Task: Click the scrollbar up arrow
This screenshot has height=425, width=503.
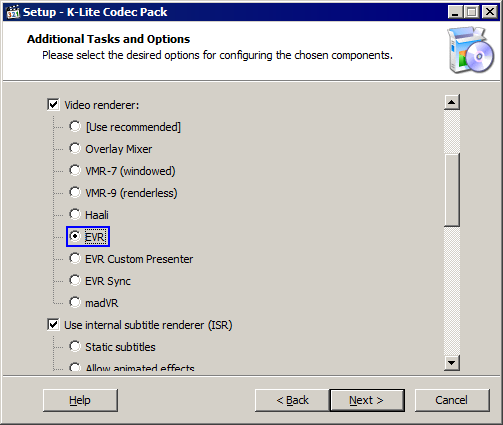Action: click(x=452, y=102)
